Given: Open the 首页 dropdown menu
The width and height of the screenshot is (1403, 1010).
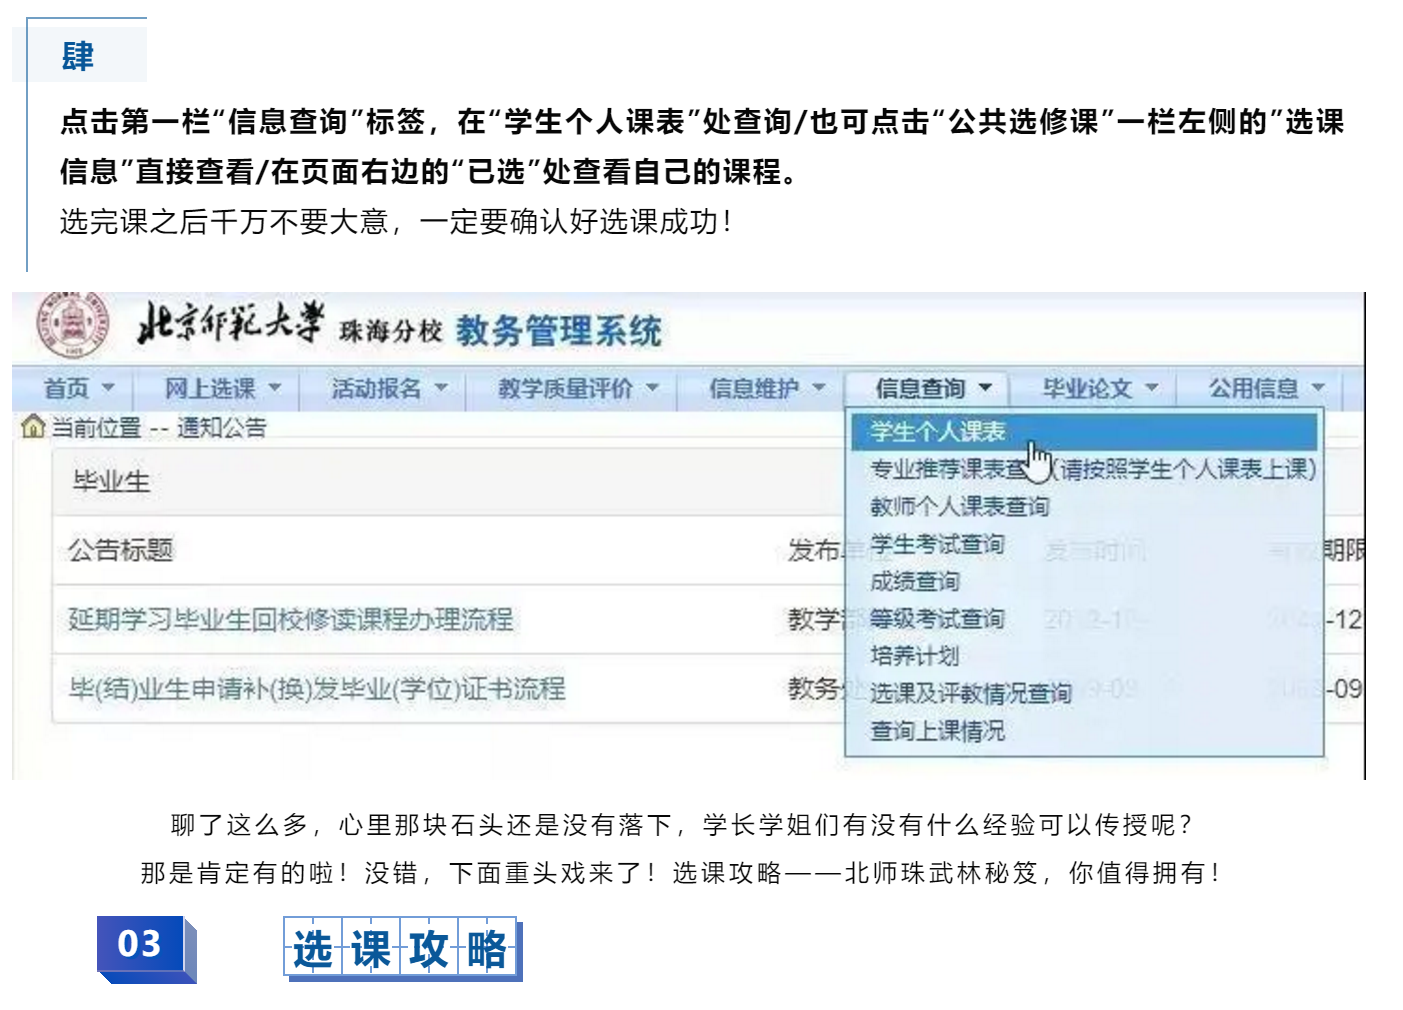Looking at the screenshot, I should click(78, 388).
